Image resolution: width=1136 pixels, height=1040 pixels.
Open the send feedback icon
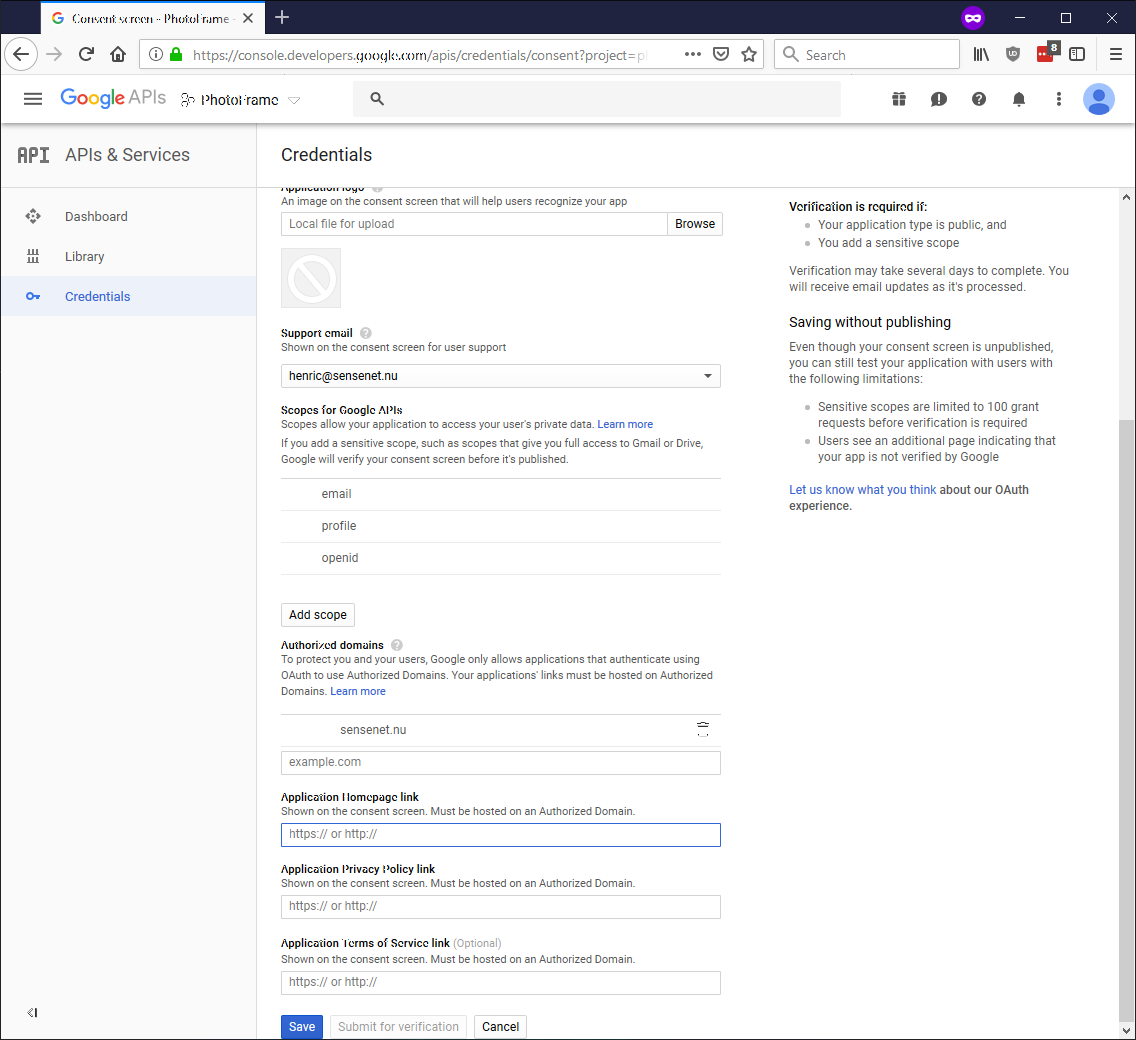[x=939, y=99]
